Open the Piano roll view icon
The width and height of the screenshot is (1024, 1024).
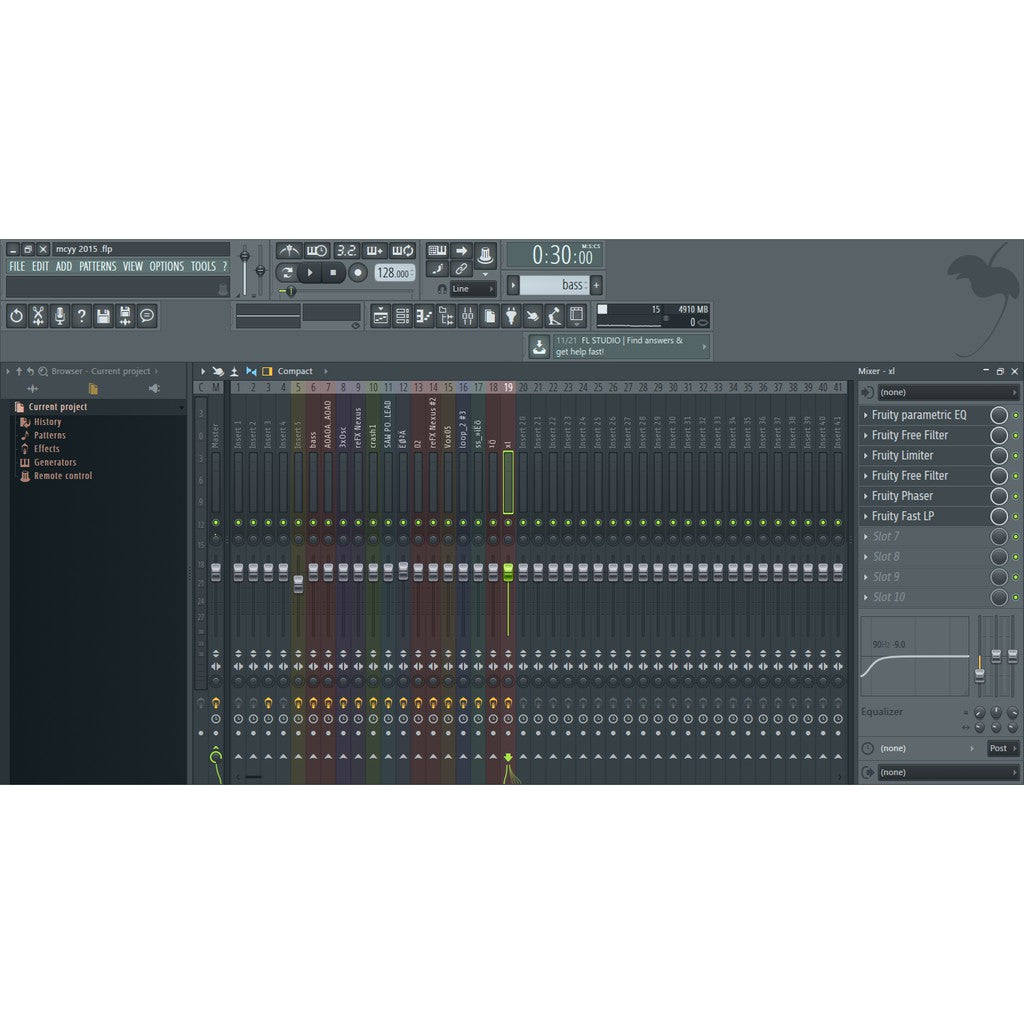(x=425, y=317)
